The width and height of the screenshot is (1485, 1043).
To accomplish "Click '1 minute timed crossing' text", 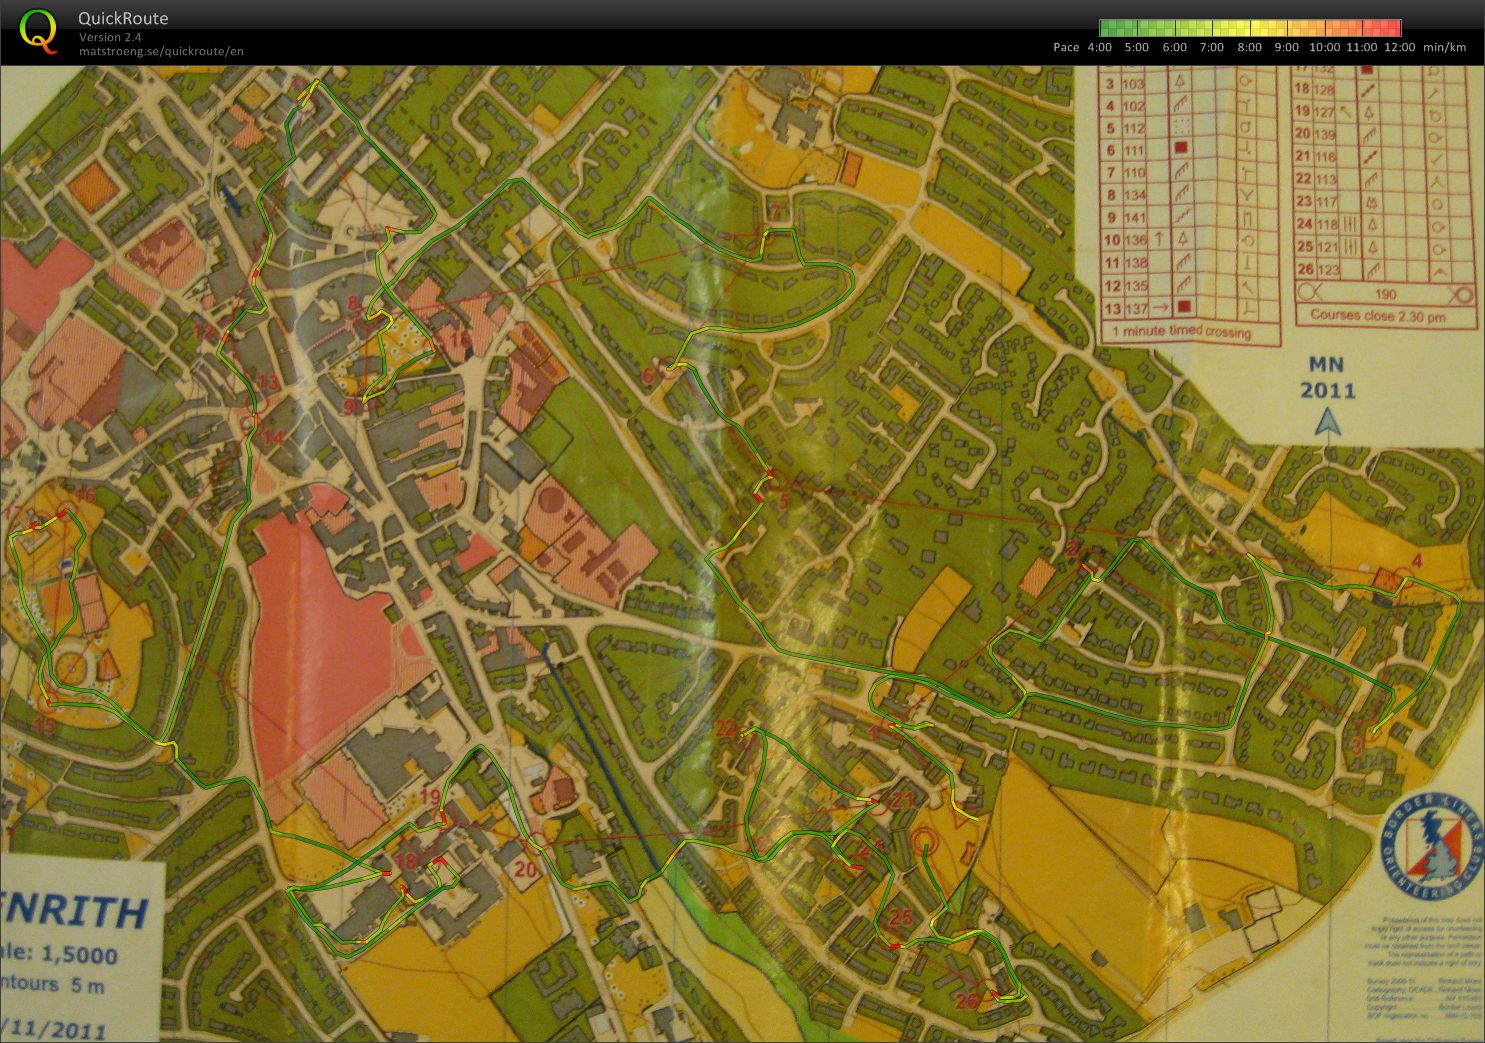I will (1182, 331).
